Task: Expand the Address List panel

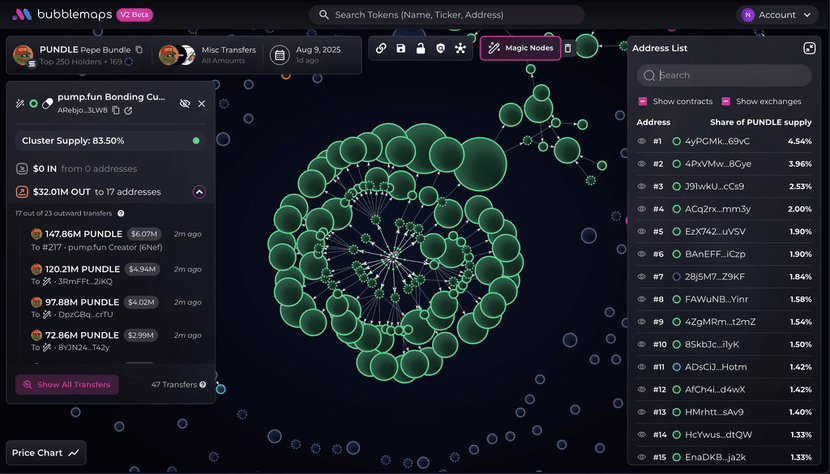Action: 809,48
